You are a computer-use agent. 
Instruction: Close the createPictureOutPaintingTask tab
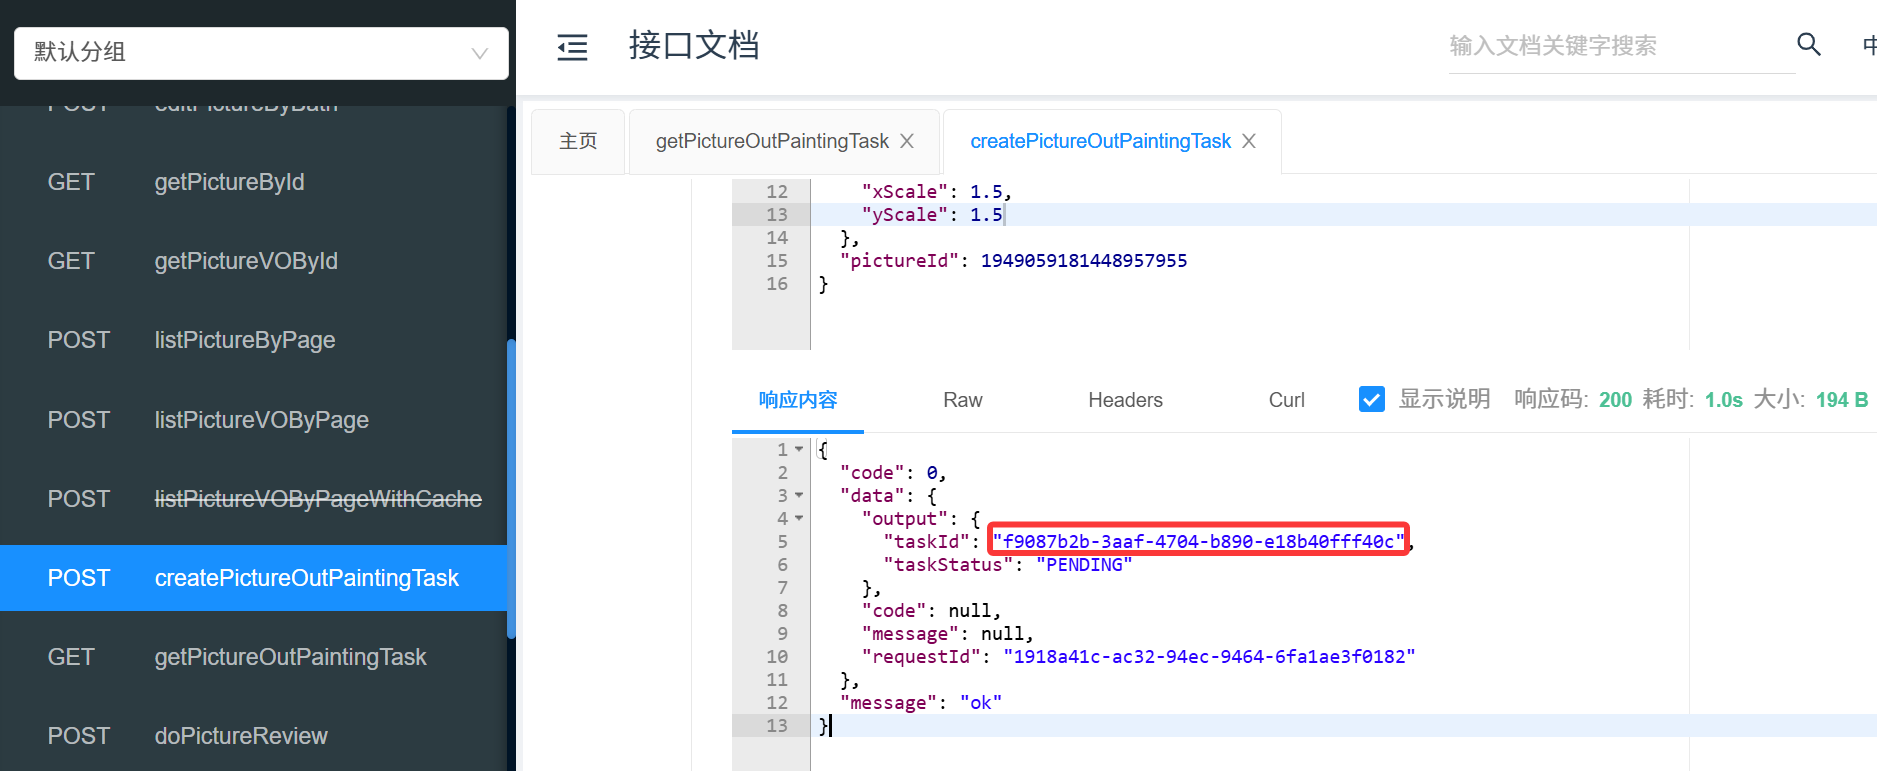[1249, 141]
